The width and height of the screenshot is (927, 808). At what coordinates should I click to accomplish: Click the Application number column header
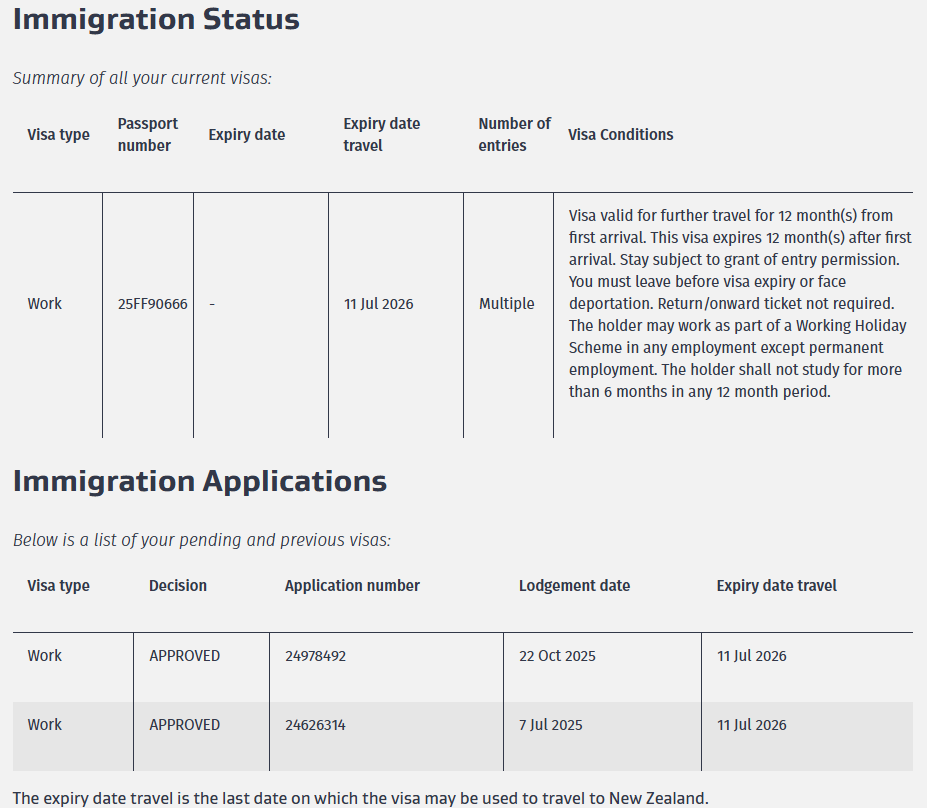tap(352, 586)
